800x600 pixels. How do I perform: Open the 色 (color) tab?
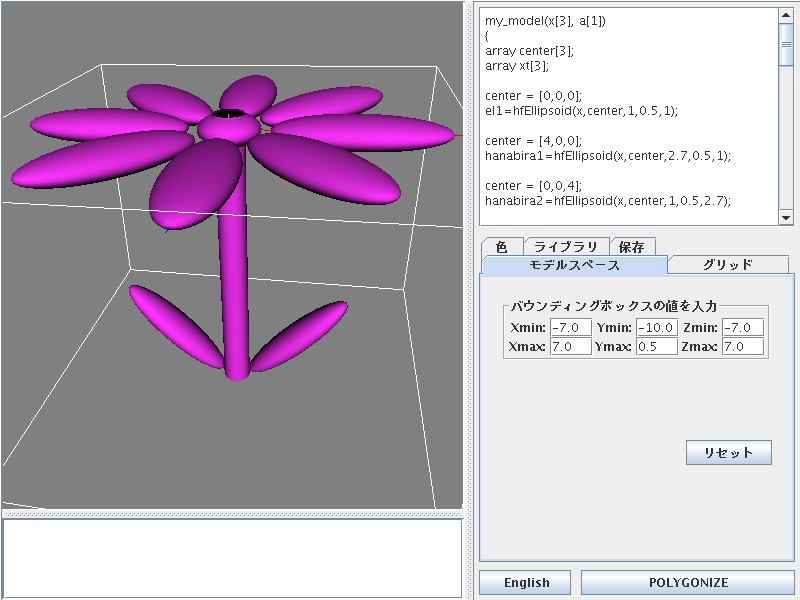coord(502,247)
